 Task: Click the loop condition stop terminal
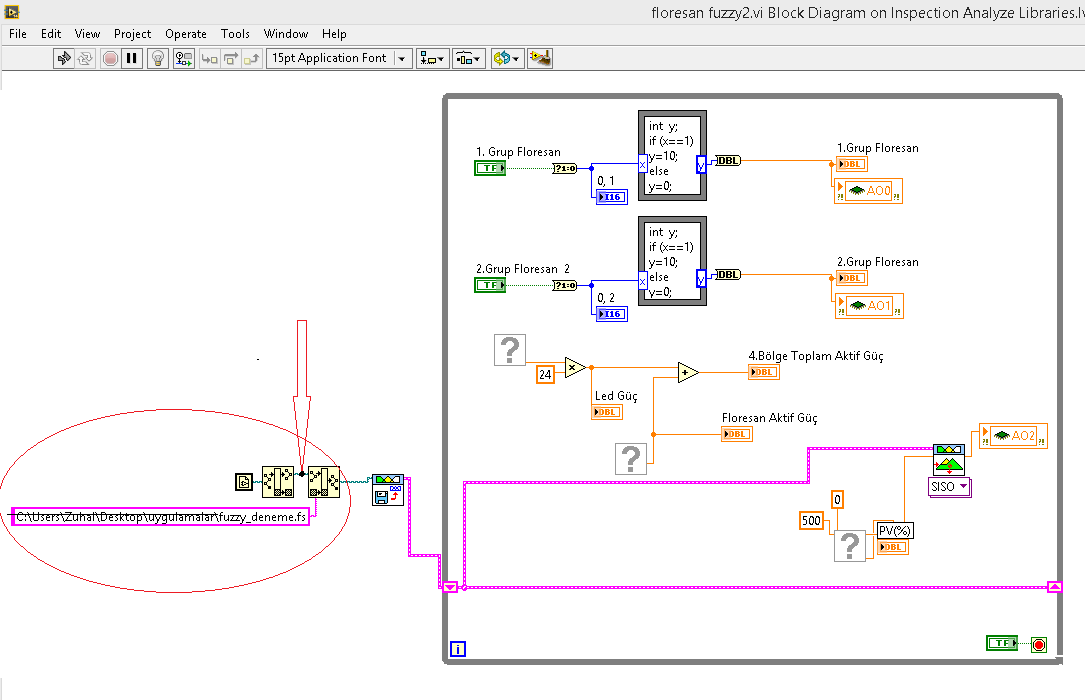[x=1039, y=645]
